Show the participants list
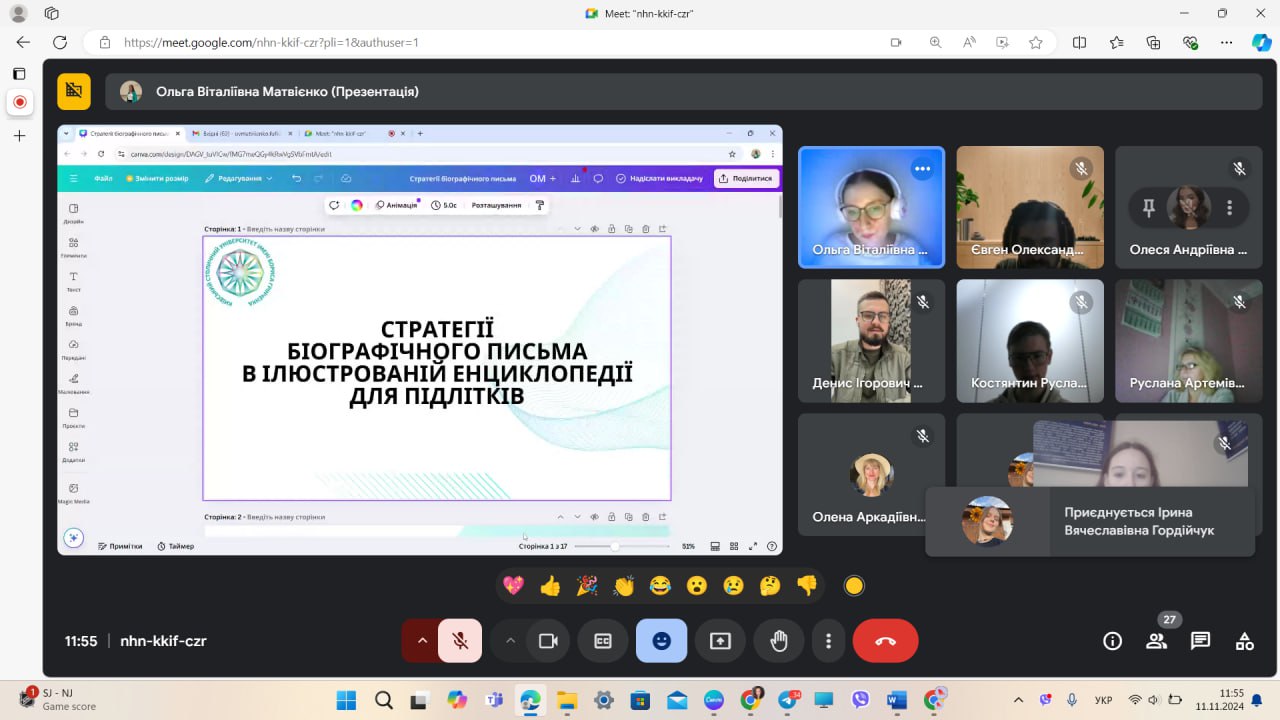Viewport: 1280px width, 720px height. 1156,641
